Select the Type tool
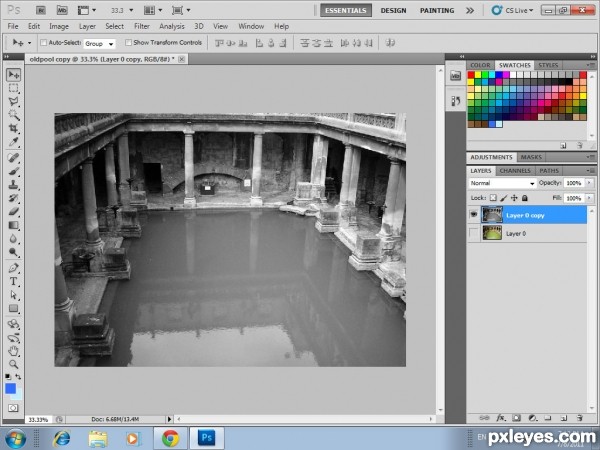 [x=13, y=281]
